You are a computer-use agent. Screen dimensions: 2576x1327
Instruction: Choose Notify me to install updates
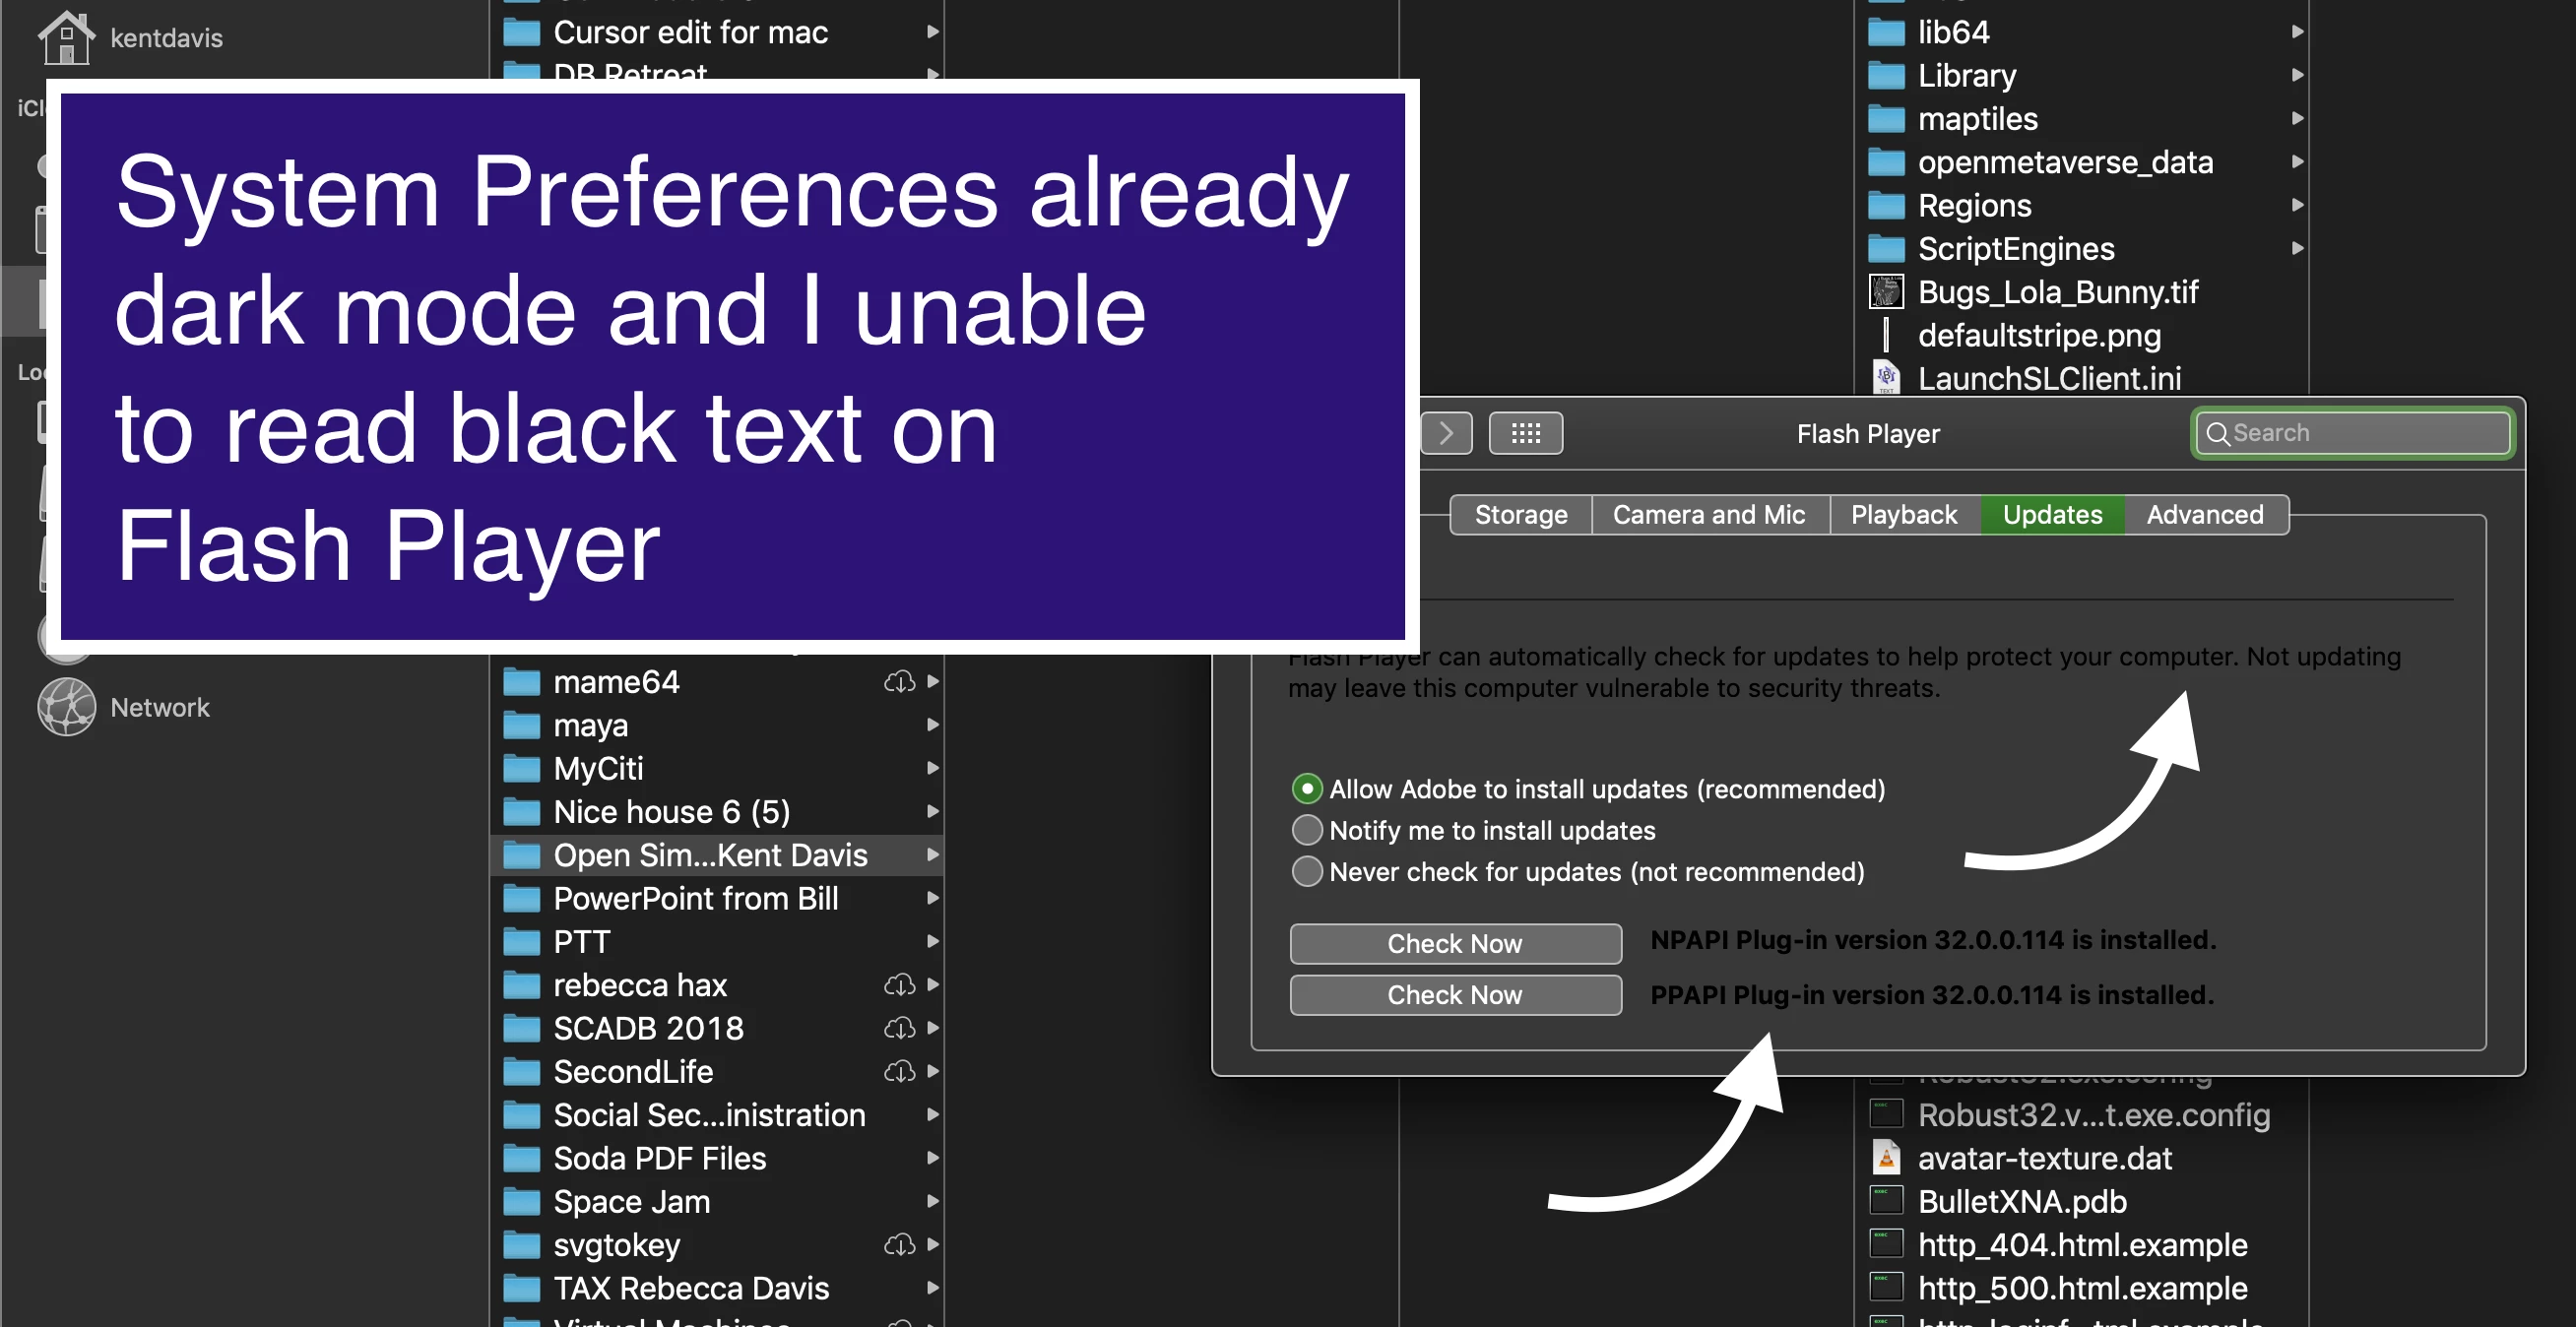tap(1307, 830)
